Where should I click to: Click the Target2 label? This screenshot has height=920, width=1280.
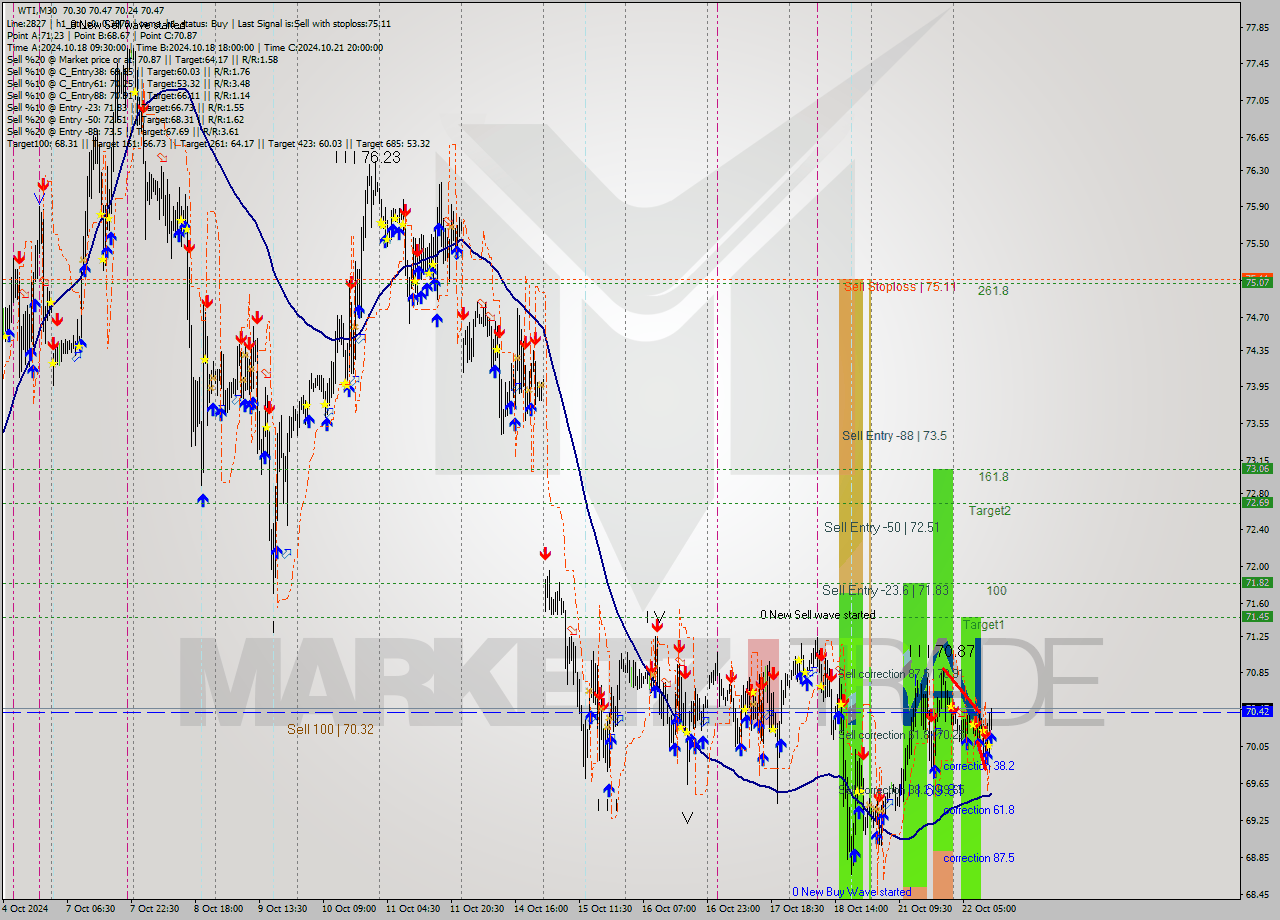(989, 511)
